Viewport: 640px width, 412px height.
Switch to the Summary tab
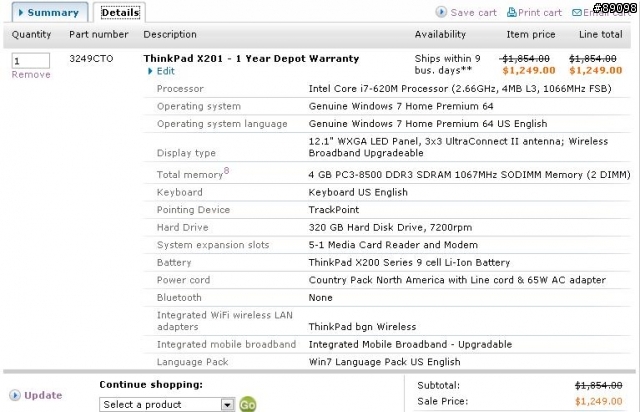[x=49, y=12]
